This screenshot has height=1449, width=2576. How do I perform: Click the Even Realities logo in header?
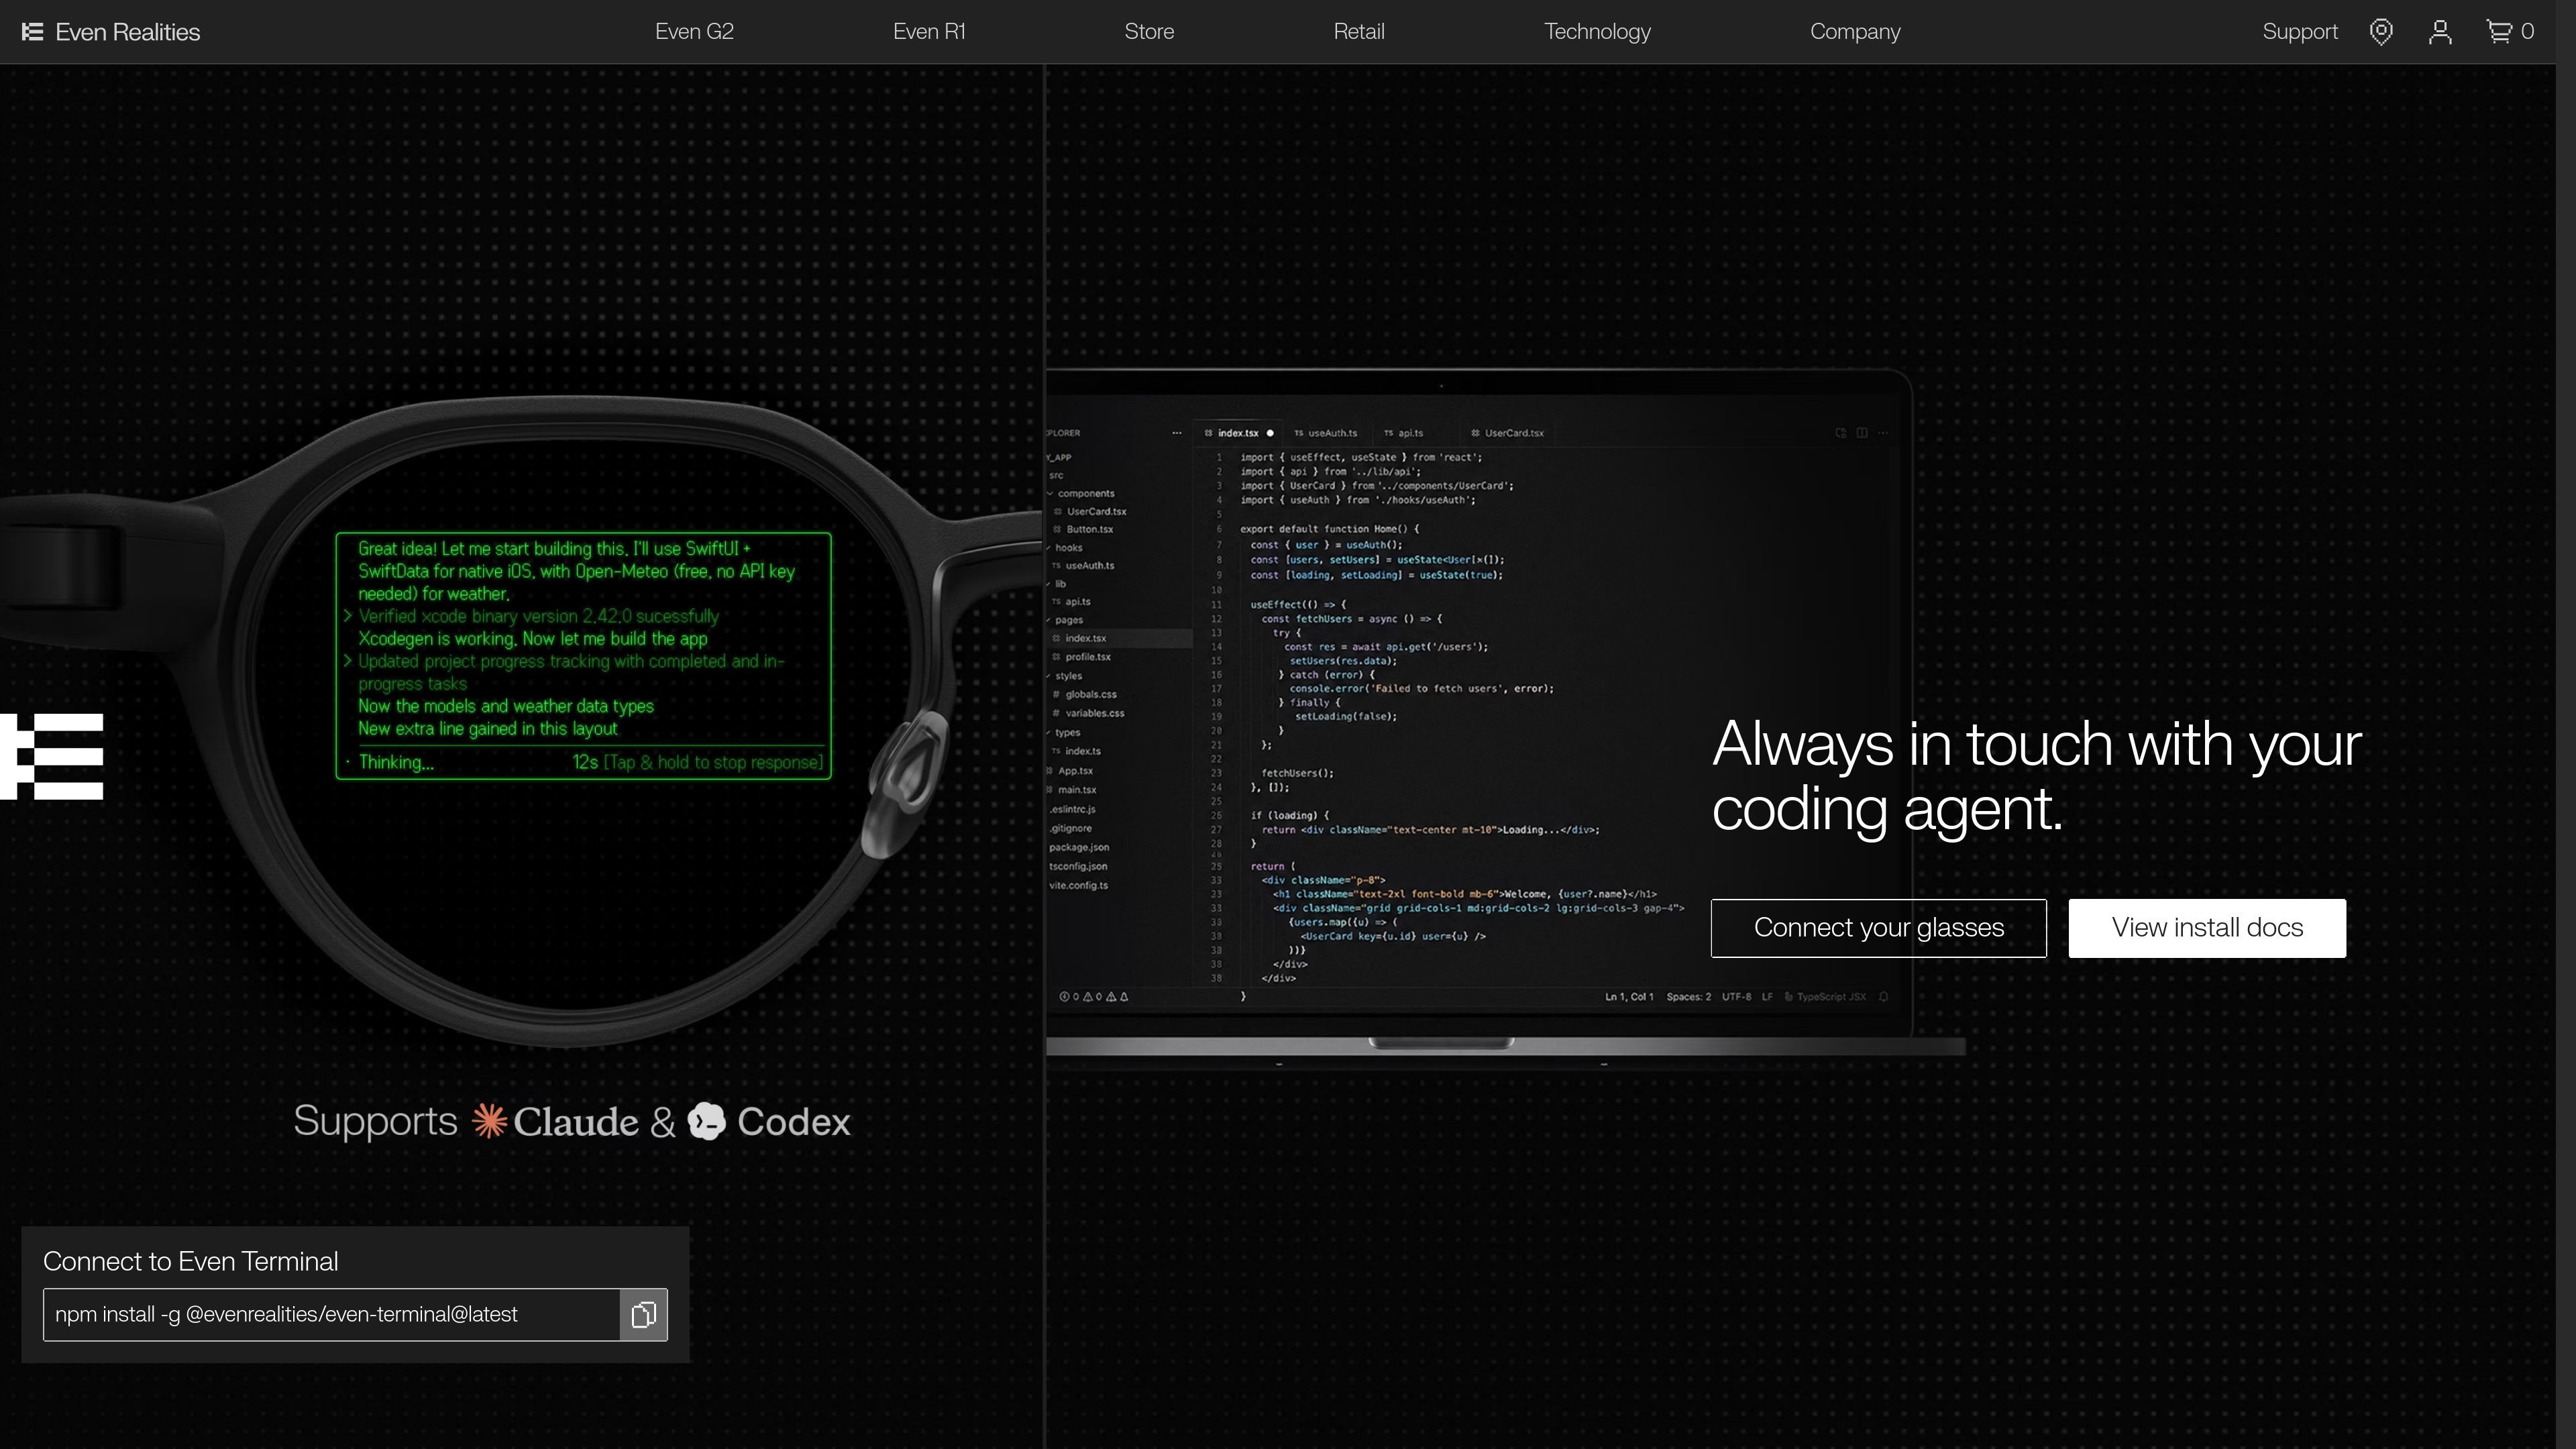[x=111, y=32]
